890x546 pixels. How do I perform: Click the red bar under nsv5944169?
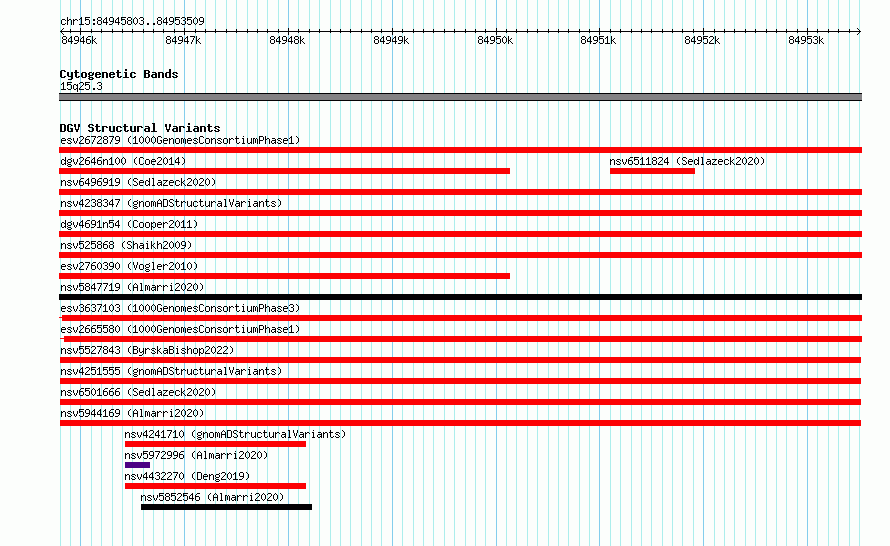[460, 423]
